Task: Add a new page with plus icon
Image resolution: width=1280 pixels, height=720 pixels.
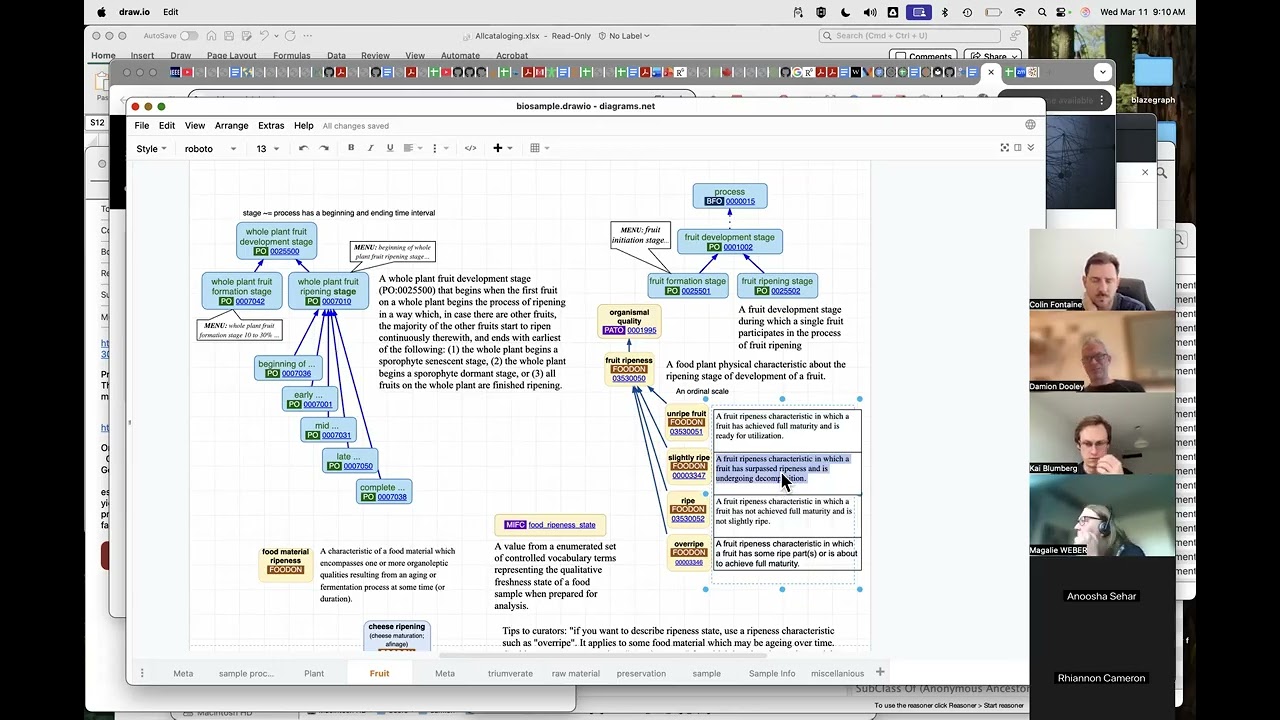Action: click(x=880, y=673)
